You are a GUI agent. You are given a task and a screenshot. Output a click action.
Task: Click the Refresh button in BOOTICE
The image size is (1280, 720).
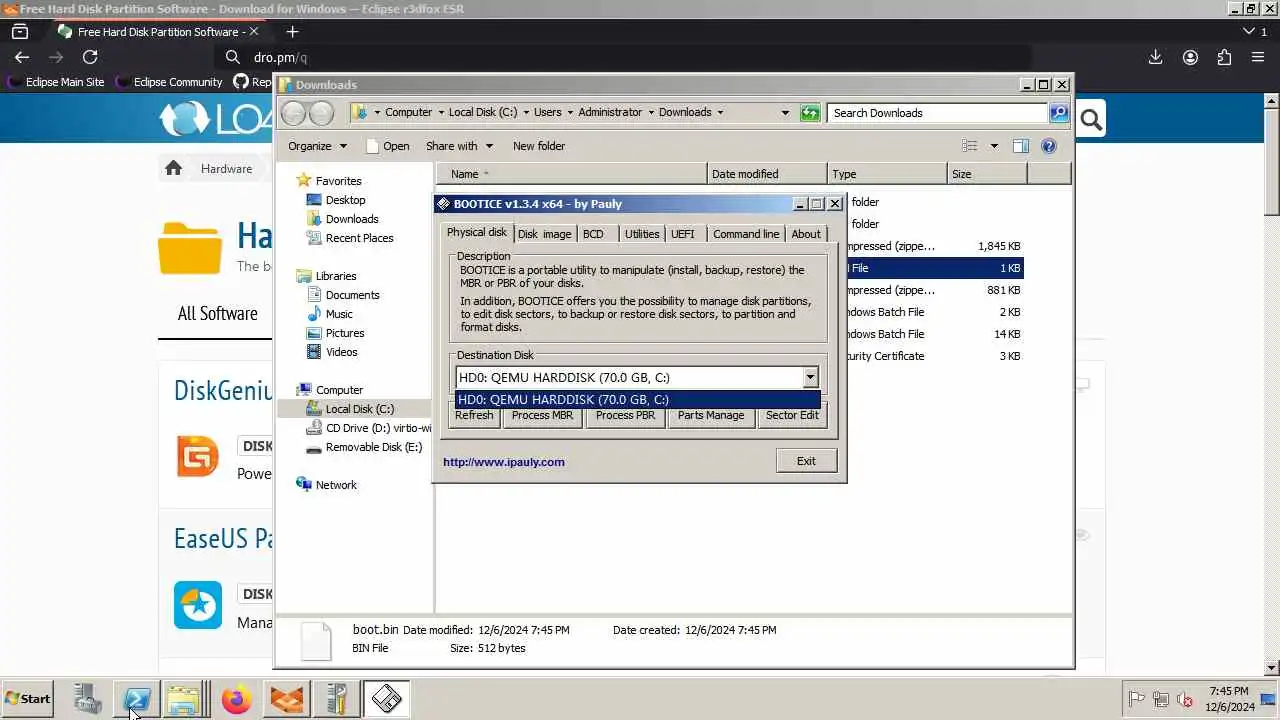tap(474, 416)
